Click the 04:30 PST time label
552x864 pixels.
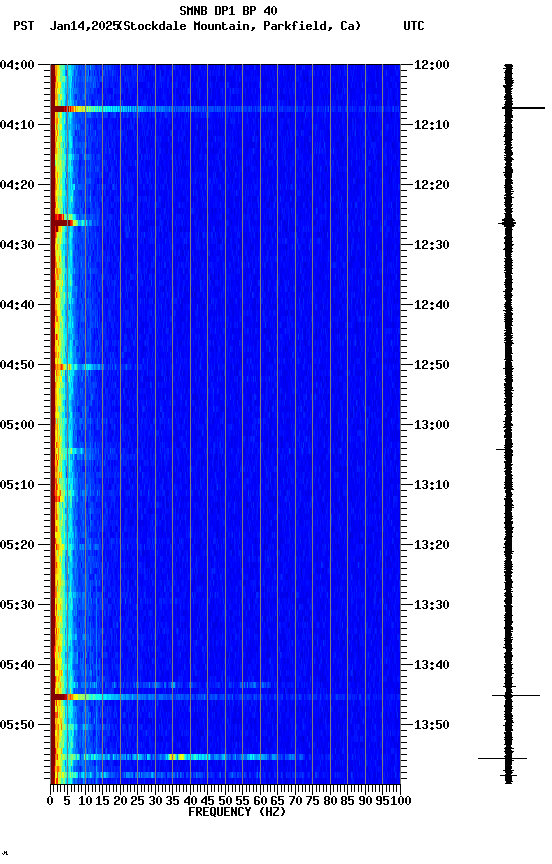click(17, 245)
